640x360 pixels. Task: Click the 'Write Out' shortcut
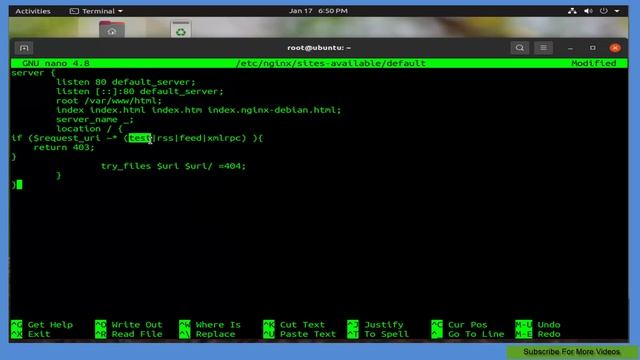(129, 325)
